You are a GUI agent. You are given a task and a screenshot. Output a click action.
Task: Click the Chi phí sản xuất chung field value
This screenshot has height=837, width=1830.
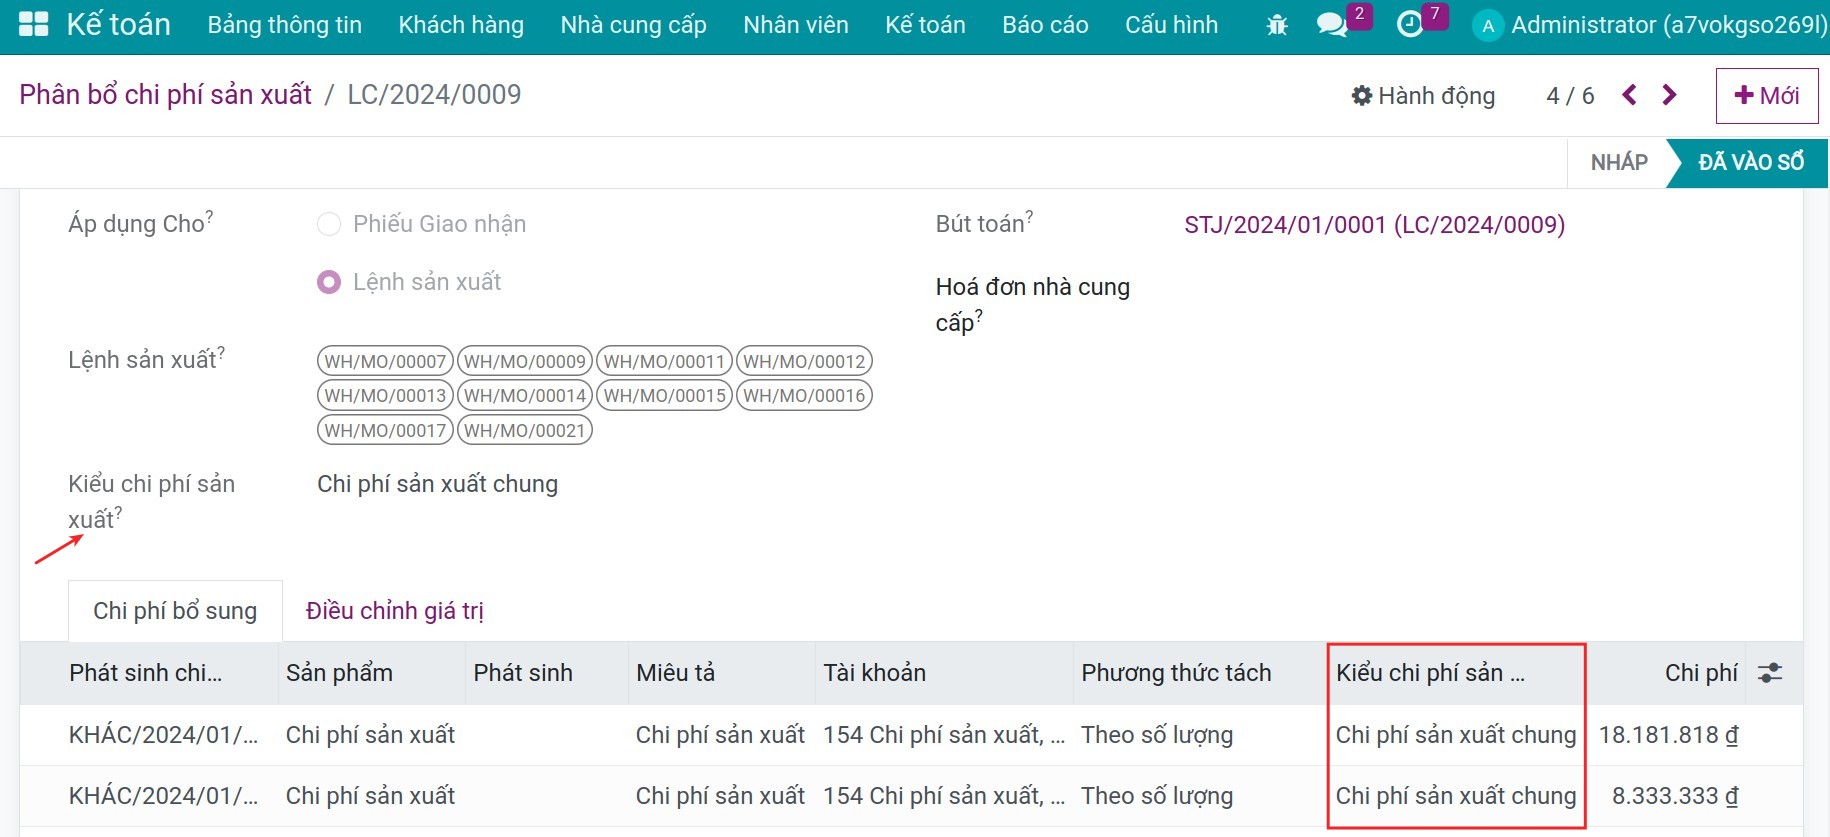pyautogui.click(x=437, y=484)
